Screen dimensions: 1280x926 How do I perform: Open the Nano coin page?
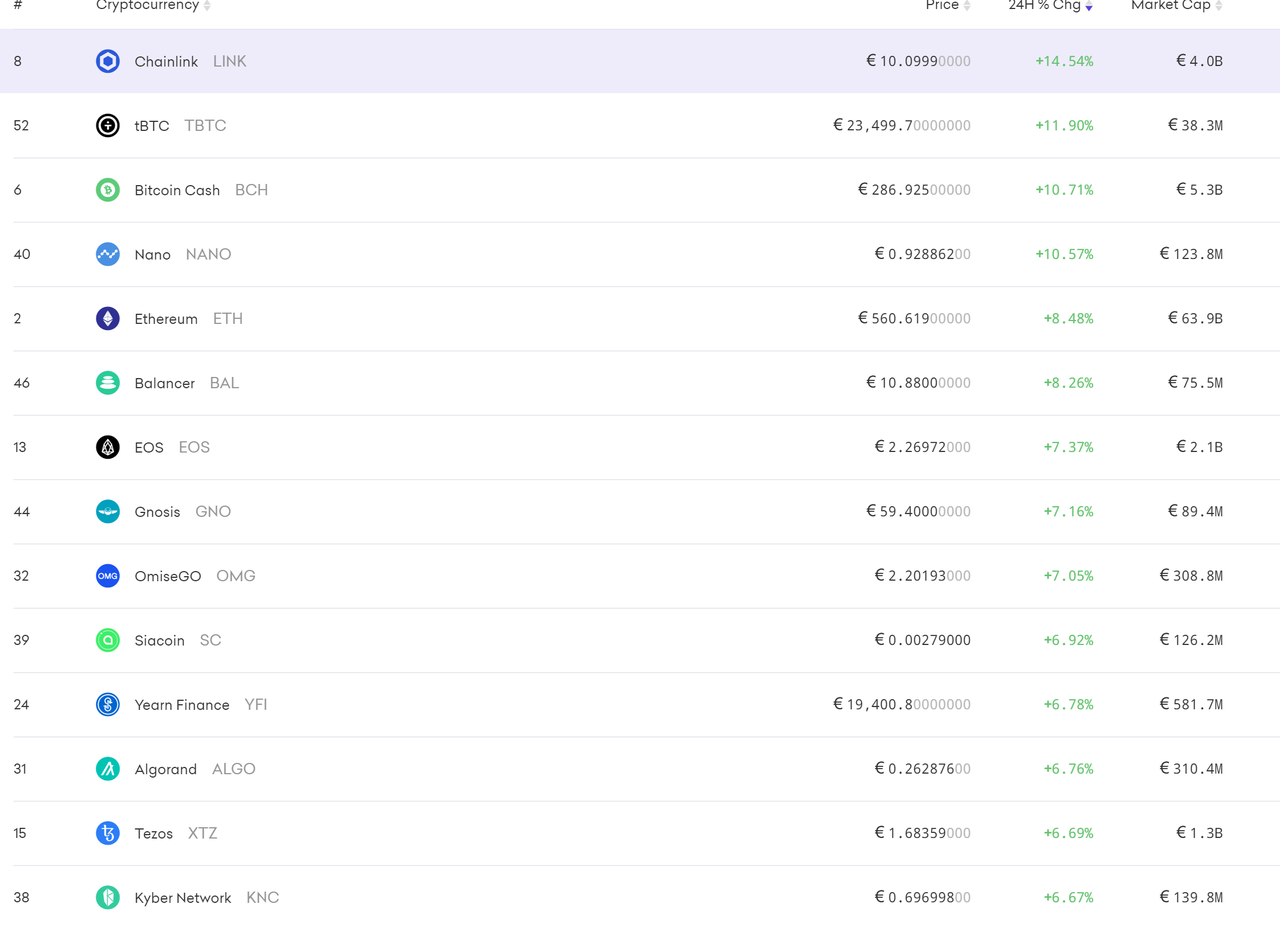[153, 254]
